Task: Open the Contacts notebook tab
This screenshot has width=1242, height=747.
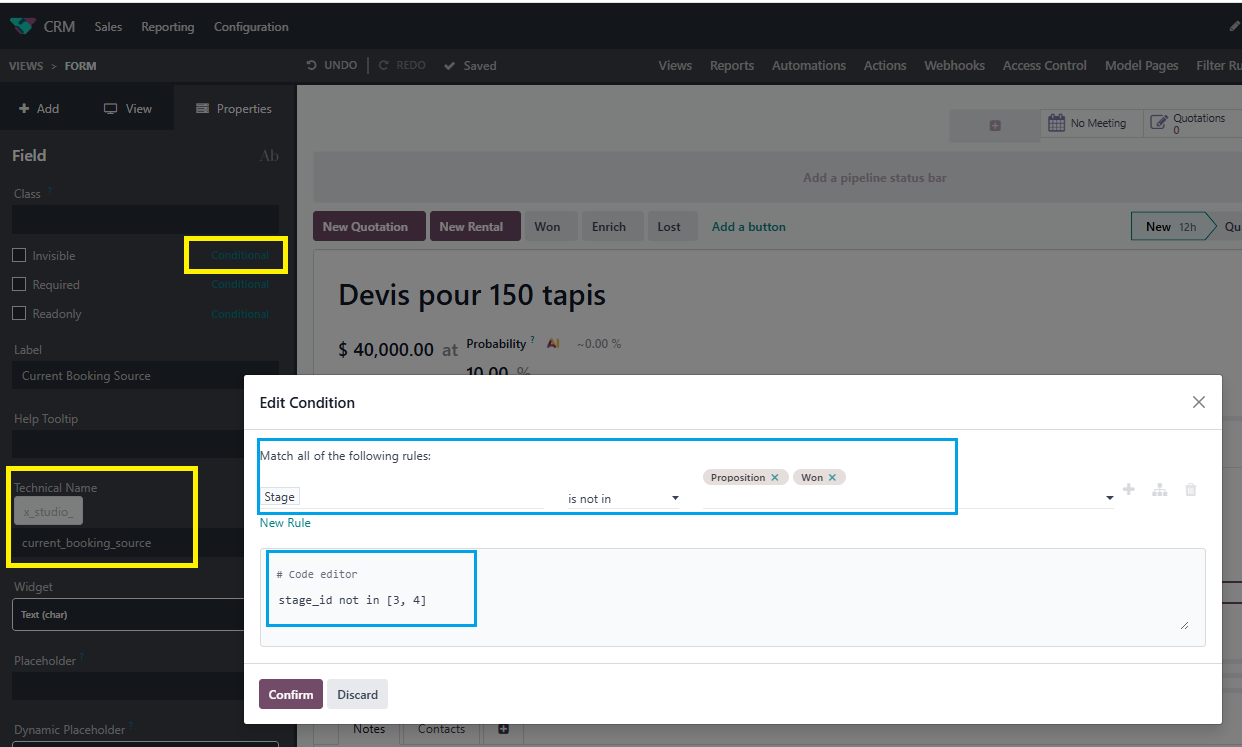Action: (x=441, y=729)
